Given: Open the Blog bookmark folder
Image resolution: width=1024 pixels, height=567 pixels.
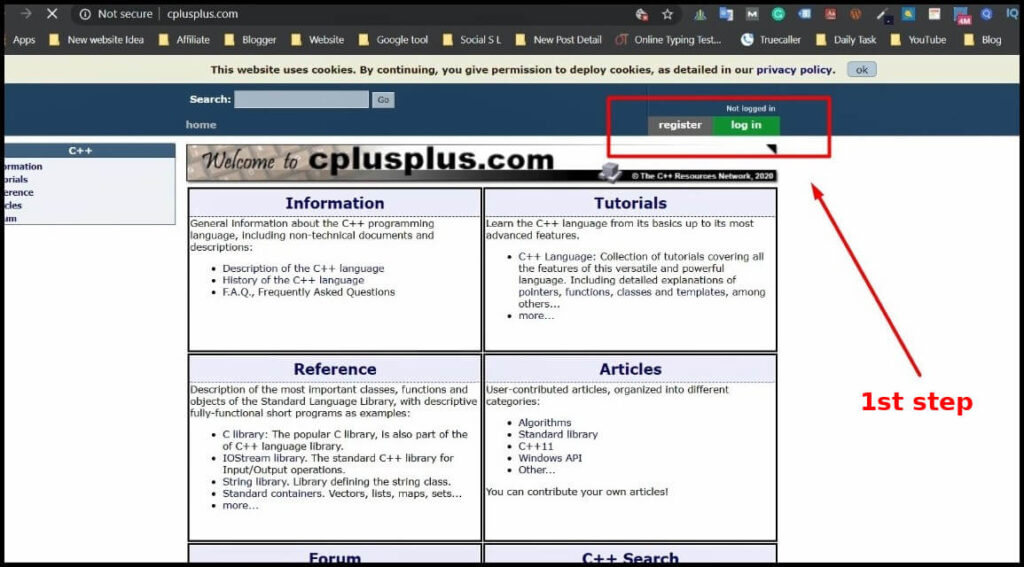Looking at the screenshot, I should tap(982, 40).
